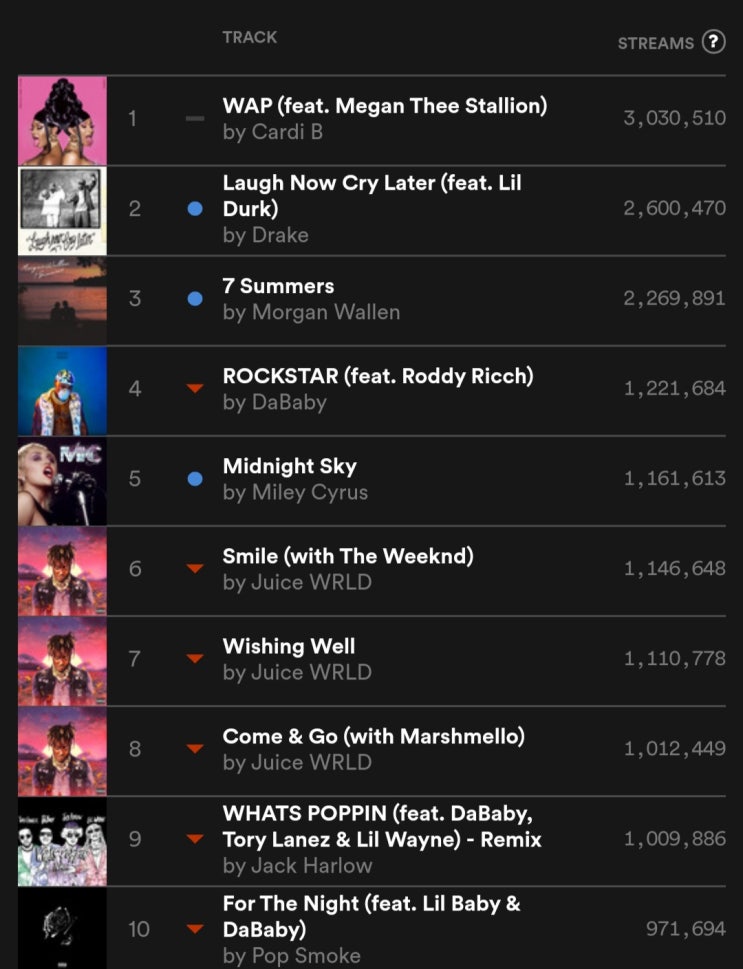Viewport: 743px width, 969px height.
Task: Click the down arrow beside Smile
Action: (195, 569)
